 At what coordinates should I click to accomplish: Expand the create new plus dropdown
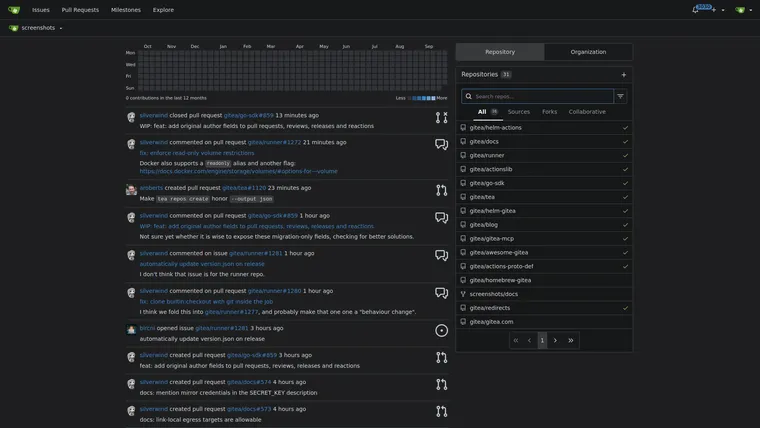717,10
